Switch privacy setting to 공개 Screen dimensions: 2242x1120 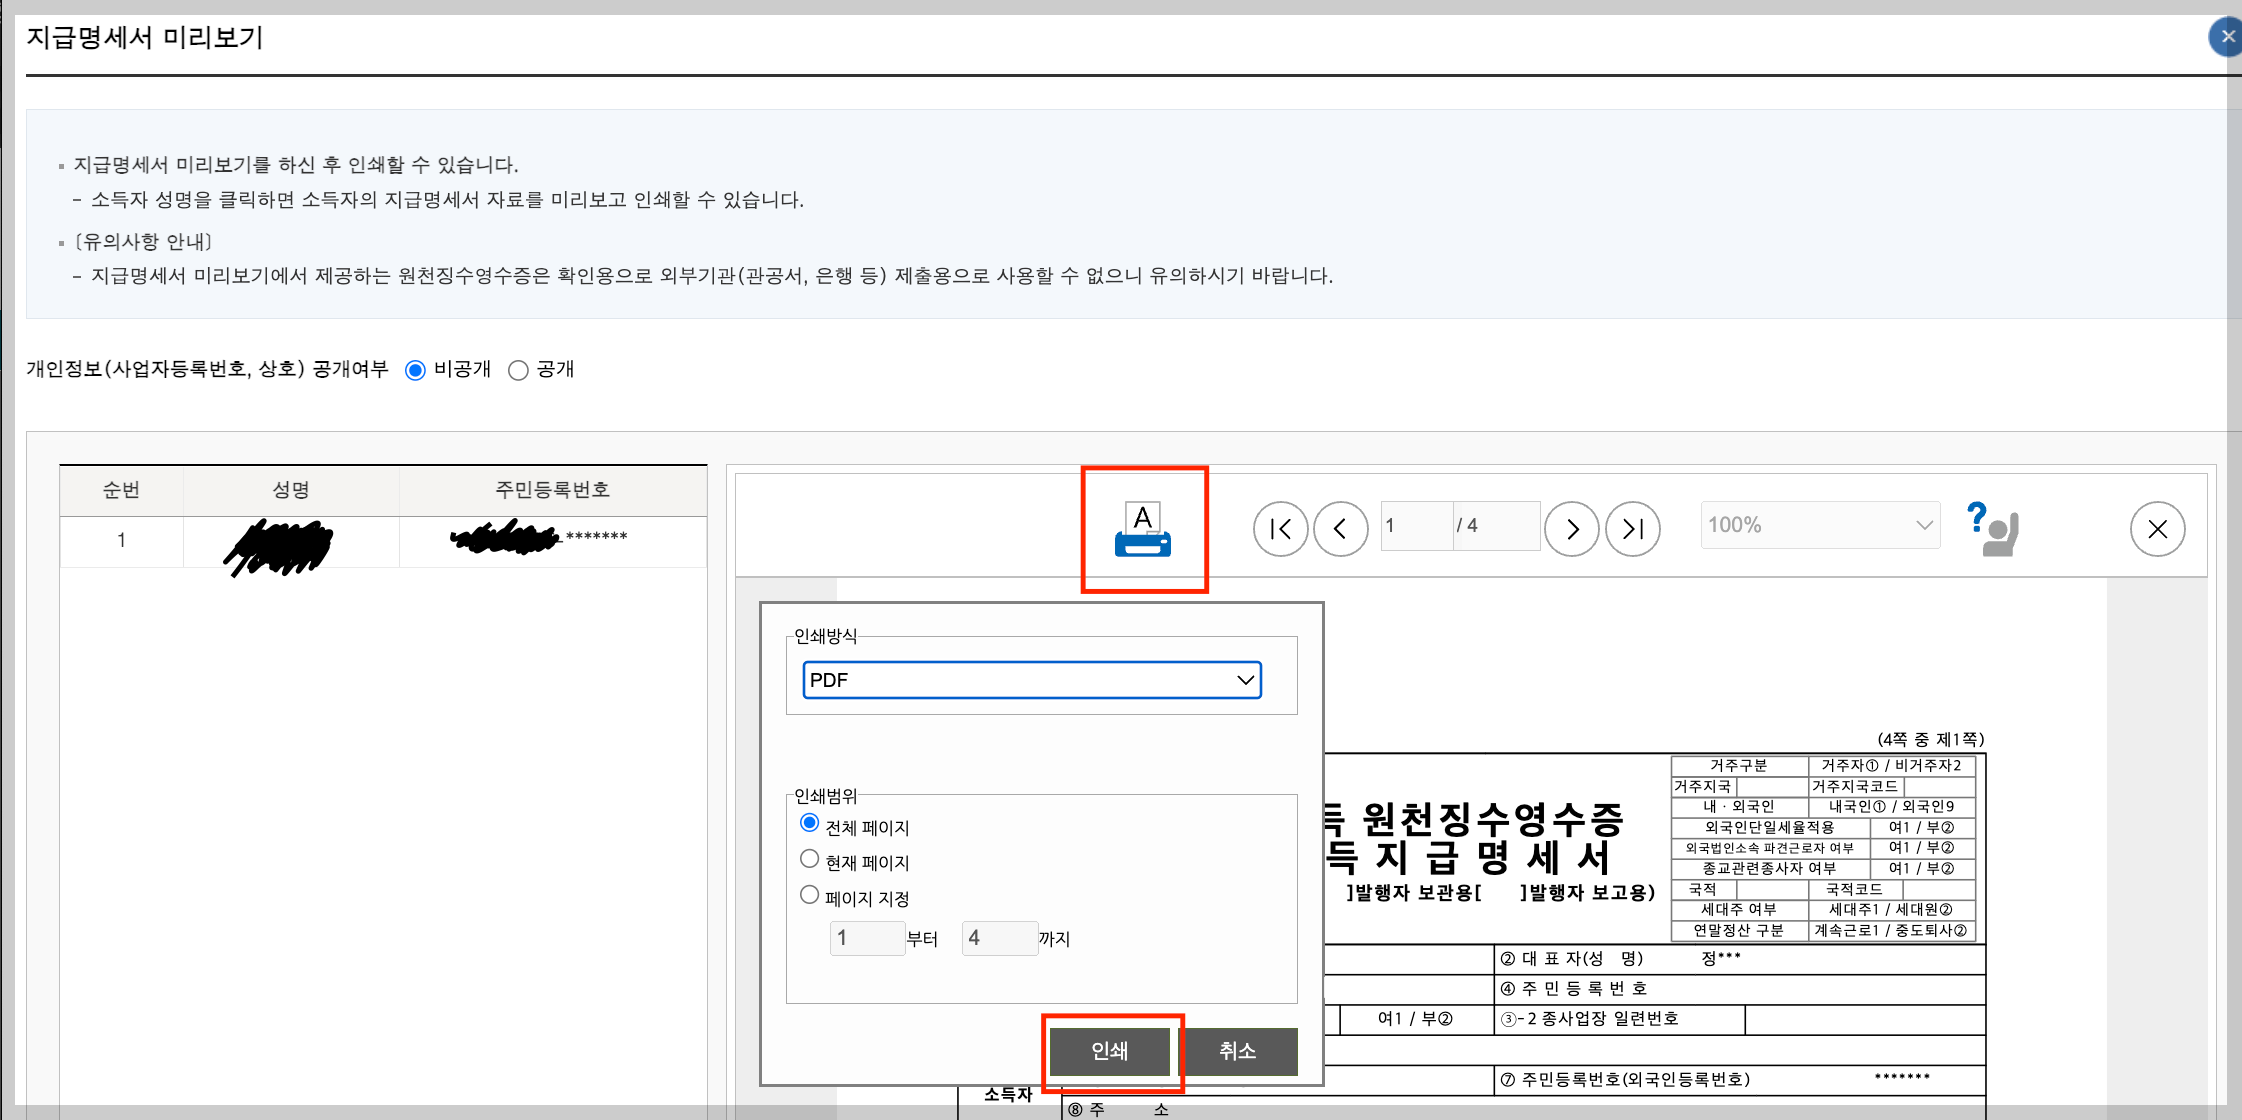518,369
